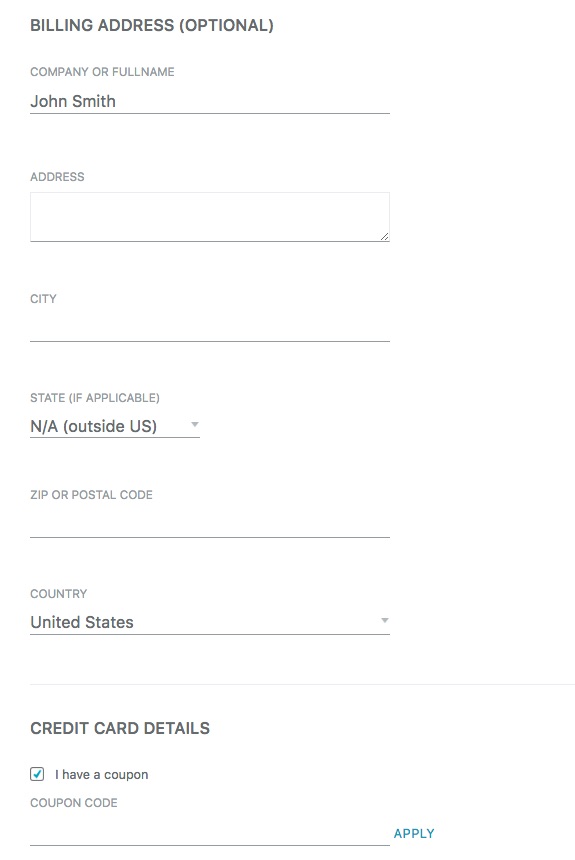Click the COUPON CODE label

pos(74,802)
